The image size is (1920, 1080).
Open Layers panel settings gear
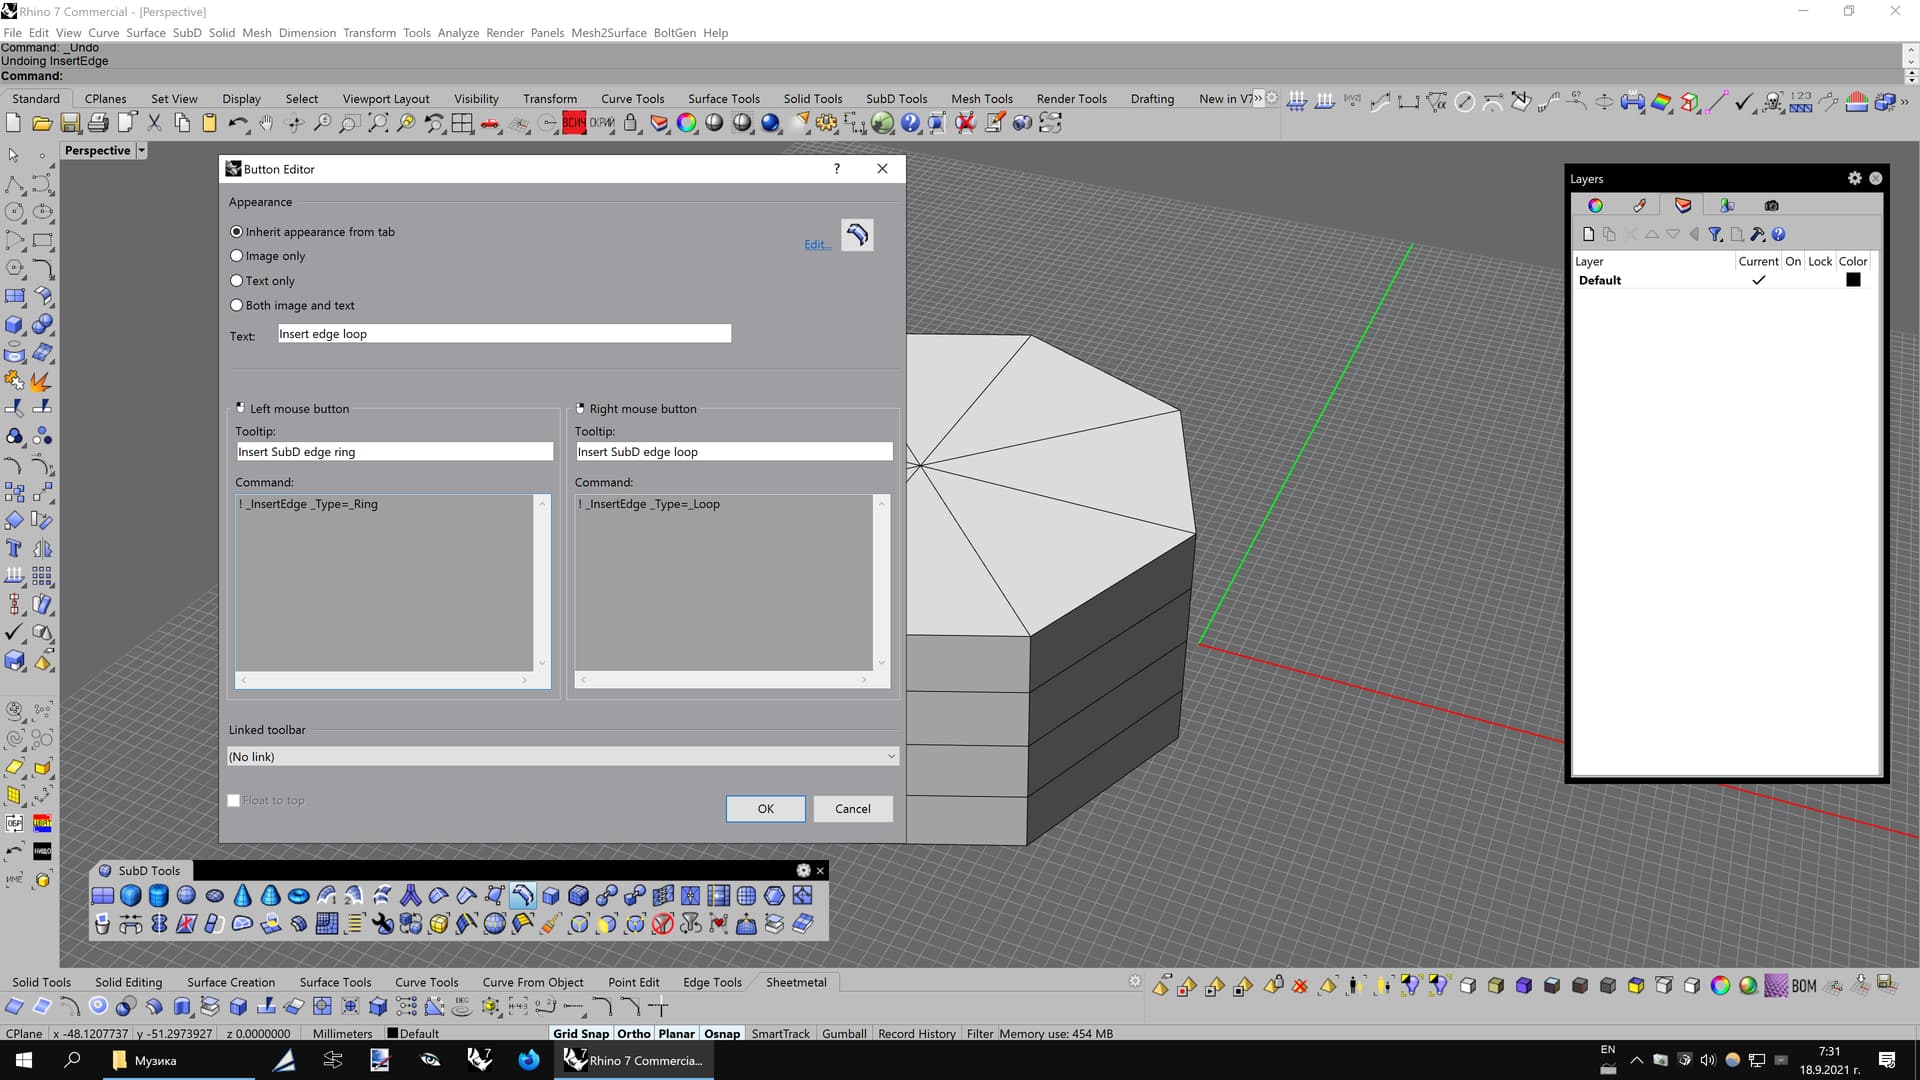pyautogui.click(x=1855, y=178)
